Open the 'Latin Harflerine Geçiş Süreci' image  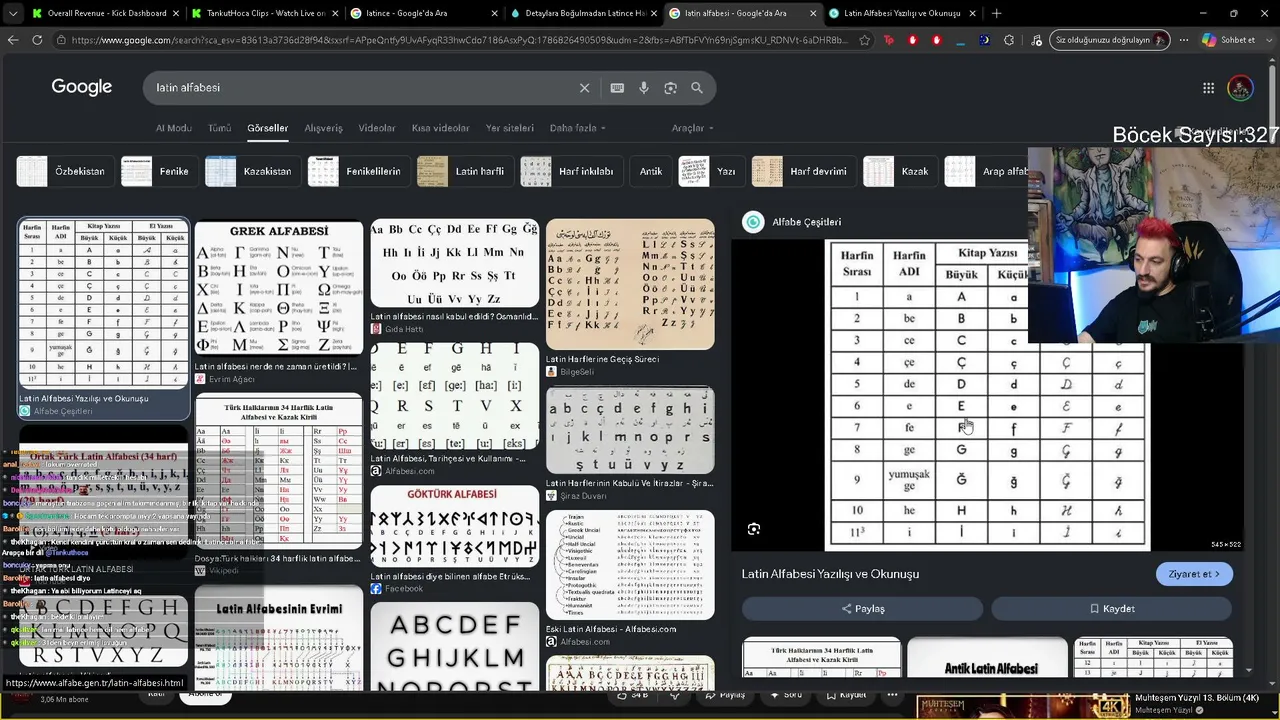tap(630, 285)
